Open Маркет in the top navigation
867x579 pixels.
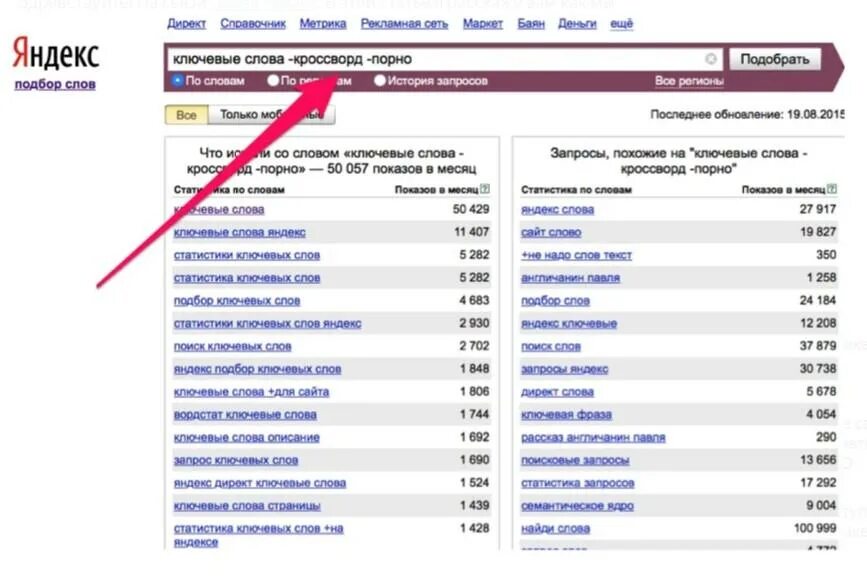click(483, 24)
